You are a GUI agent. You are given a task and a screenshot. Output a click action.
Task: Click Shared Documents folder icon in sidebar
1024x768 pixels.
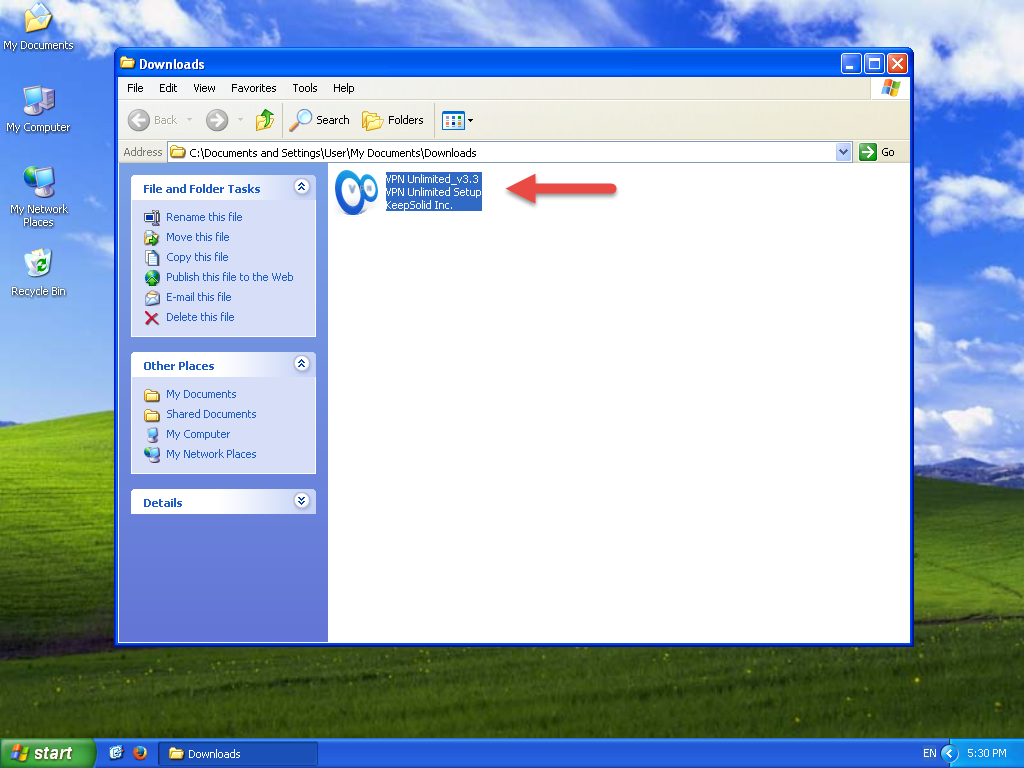pos(152,415)
